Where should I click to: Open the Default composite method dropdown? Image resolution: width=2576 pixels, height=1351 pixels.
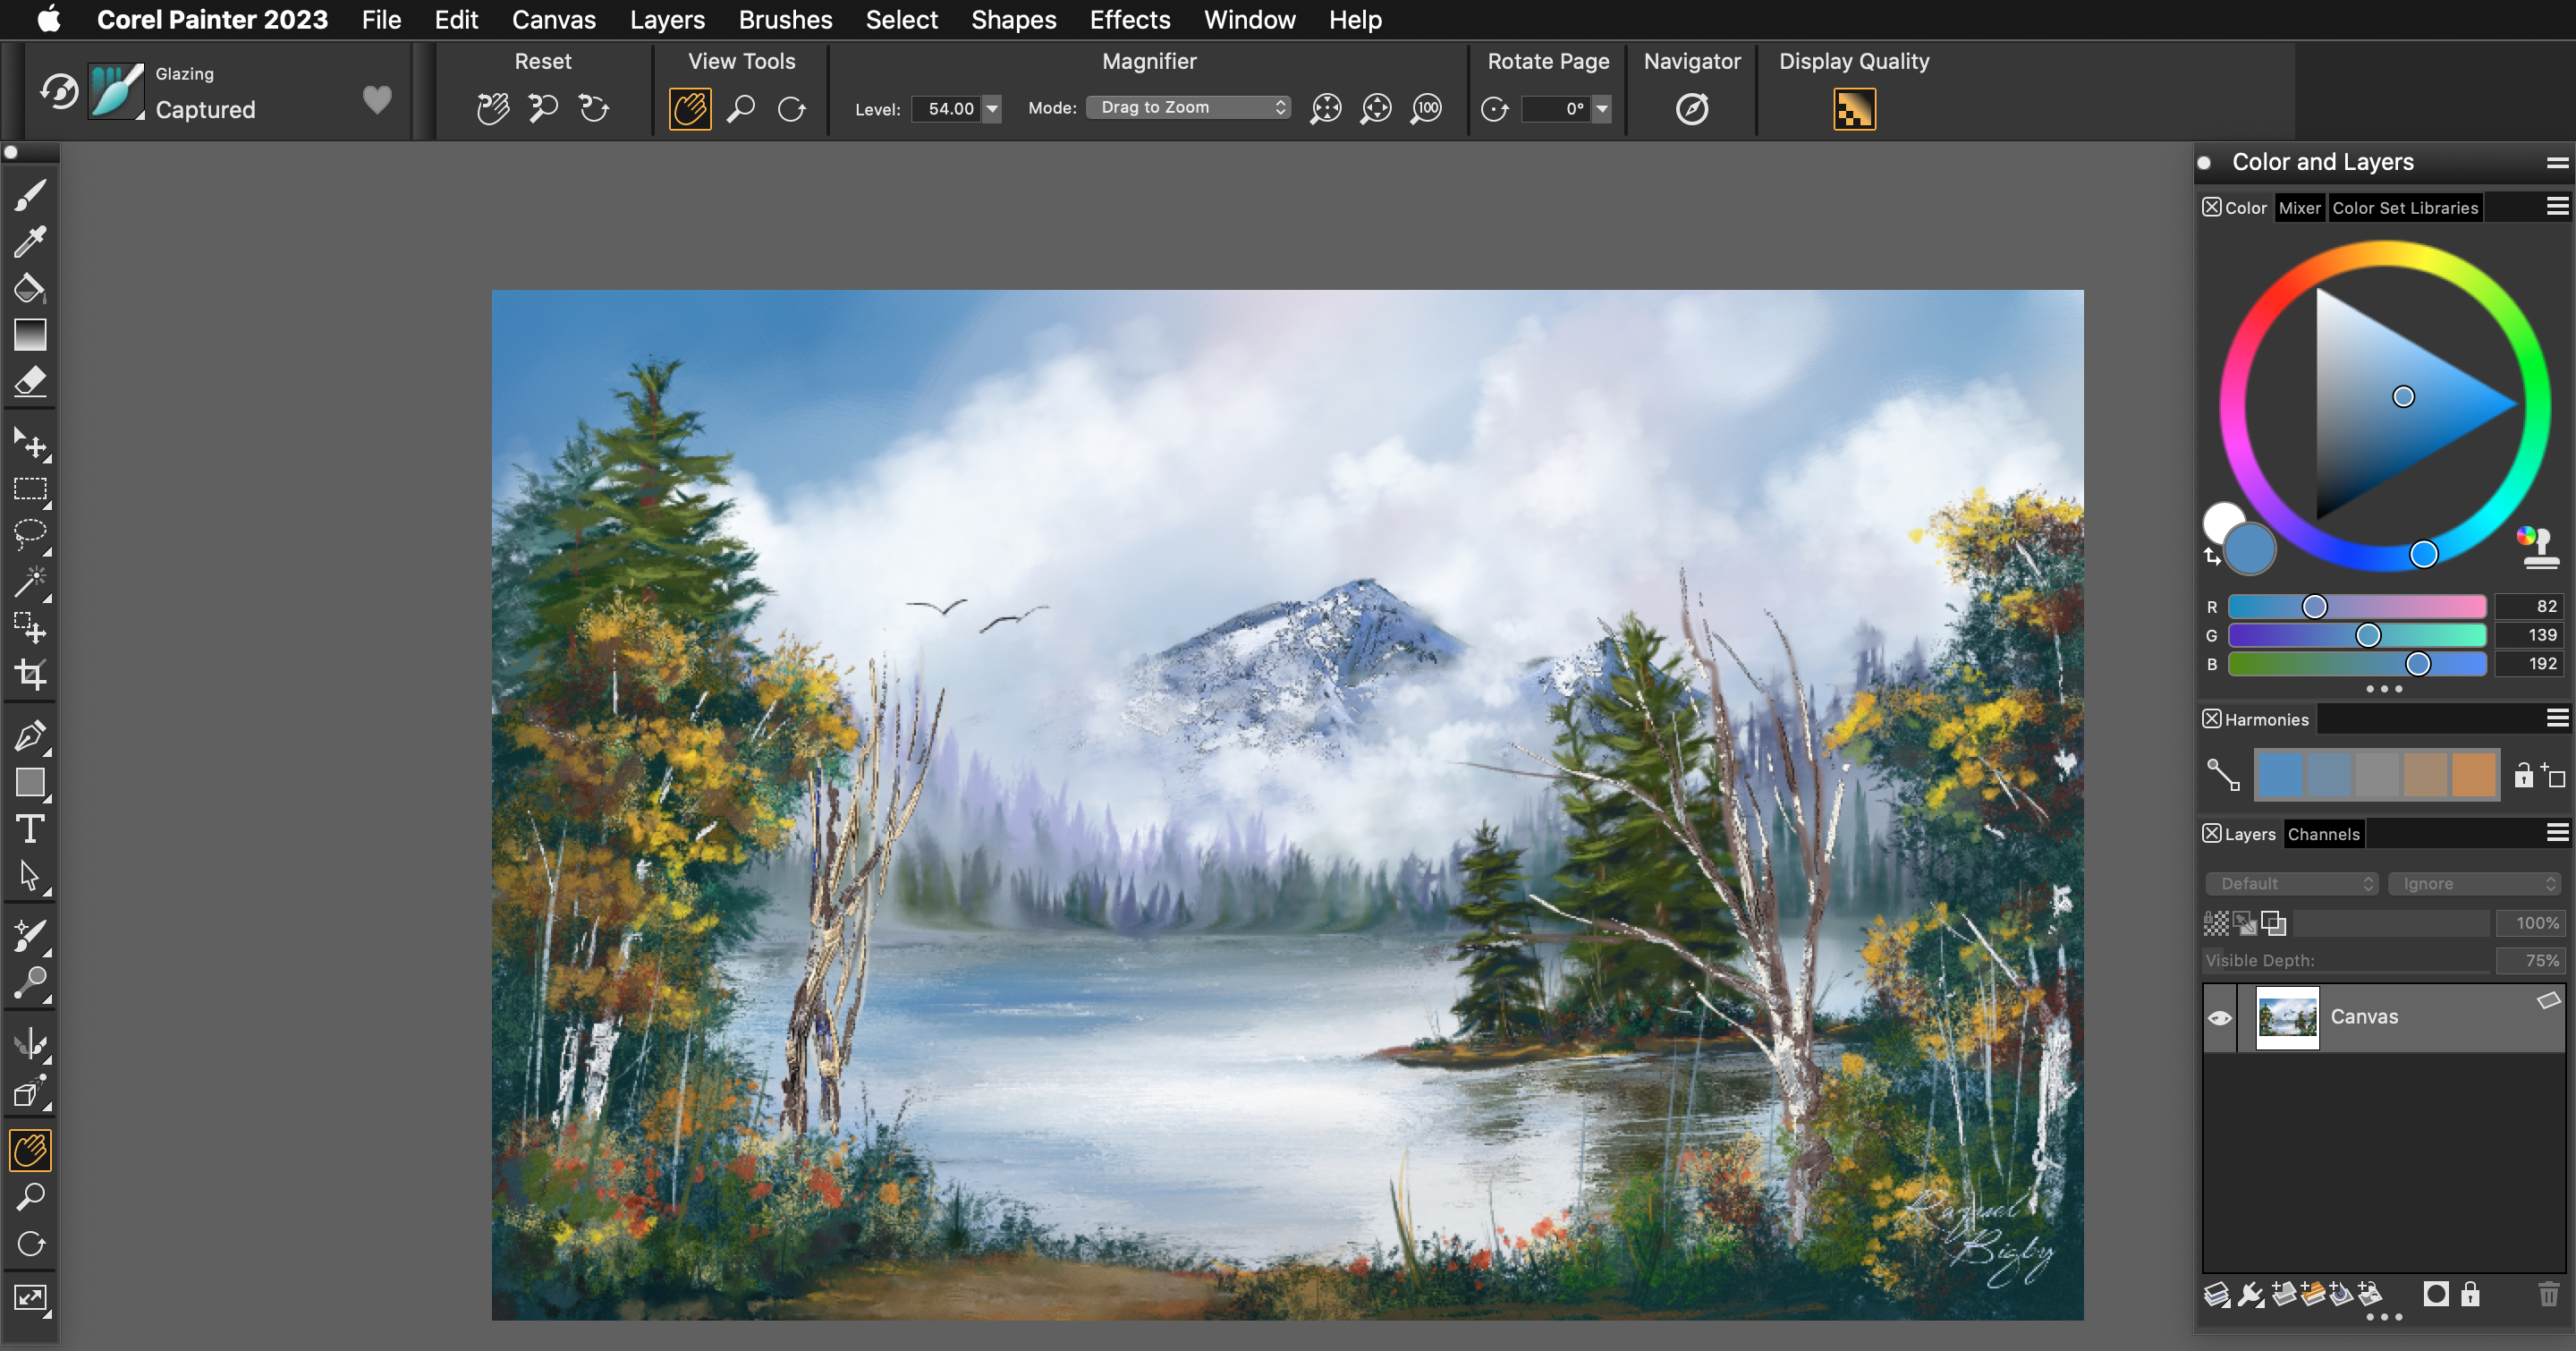[2291, 884]
